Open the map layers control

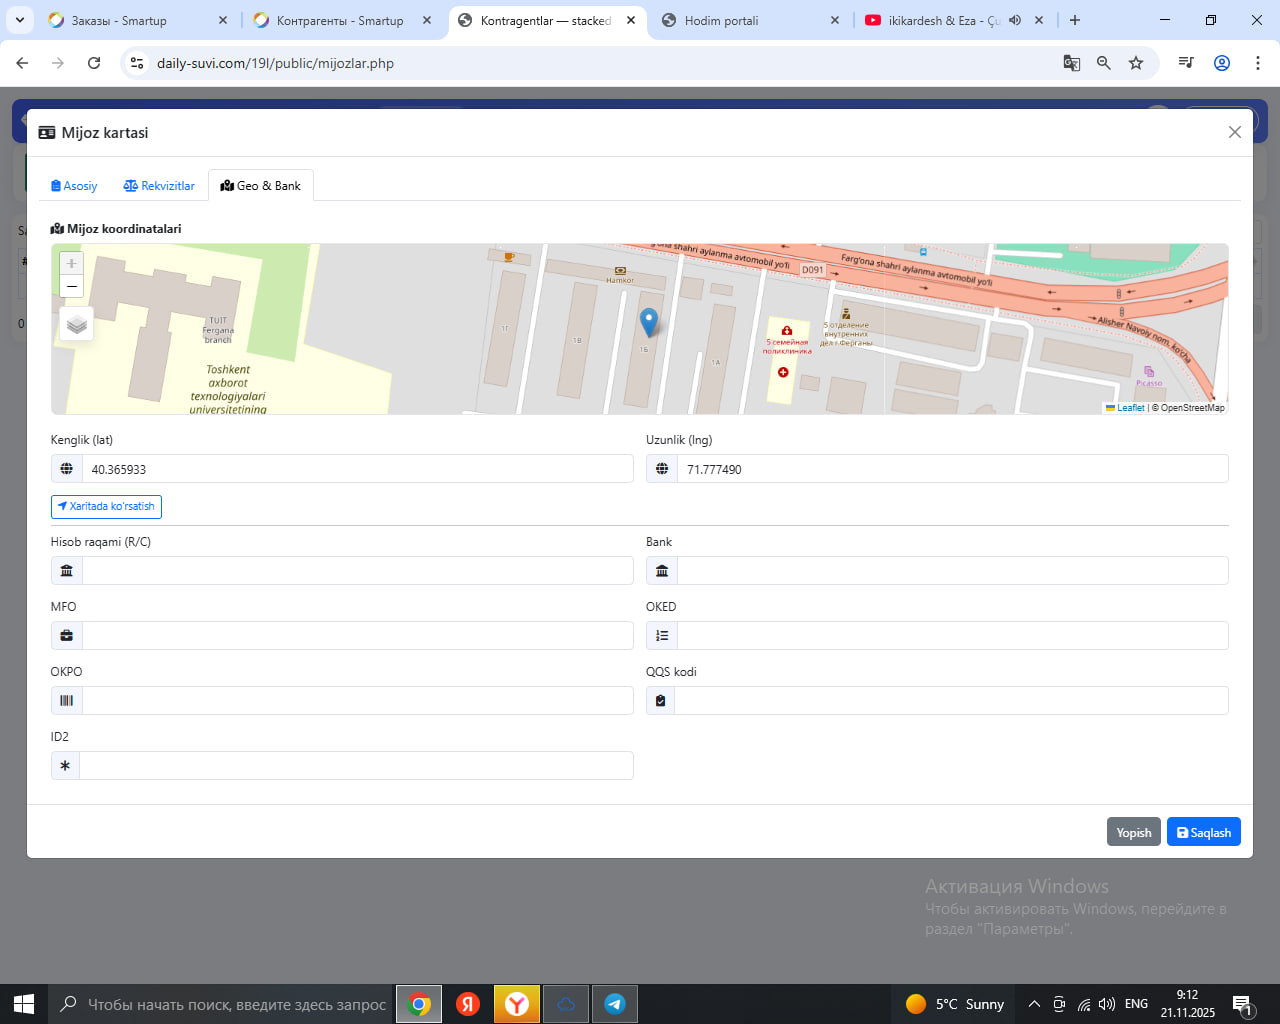tap(77, 324)
